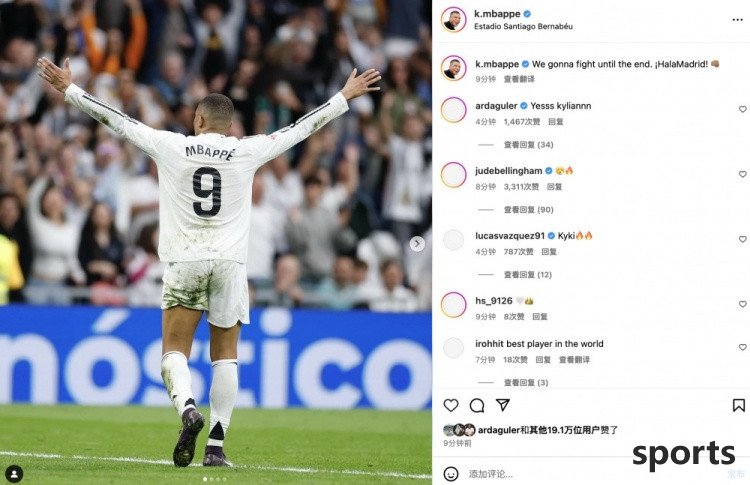Open the emoji picker smiley icon

(451, 474)
